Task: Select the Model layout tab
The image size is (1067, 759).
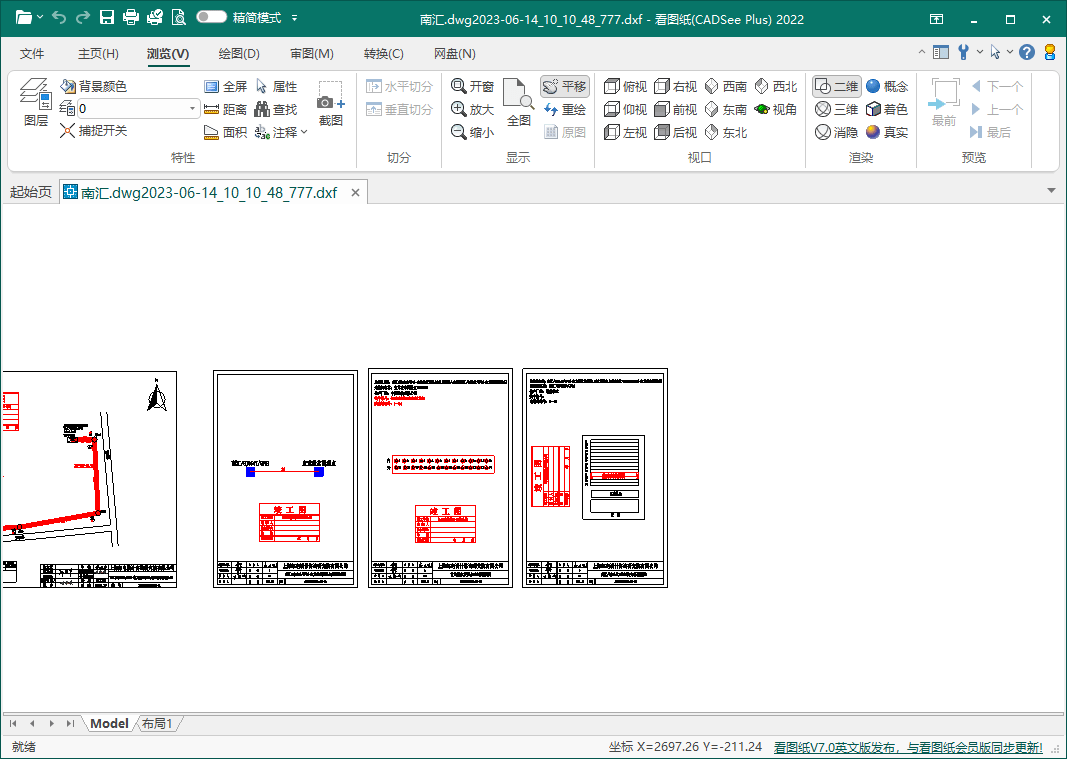Action: pyautogui.click(x=109, y=724)
